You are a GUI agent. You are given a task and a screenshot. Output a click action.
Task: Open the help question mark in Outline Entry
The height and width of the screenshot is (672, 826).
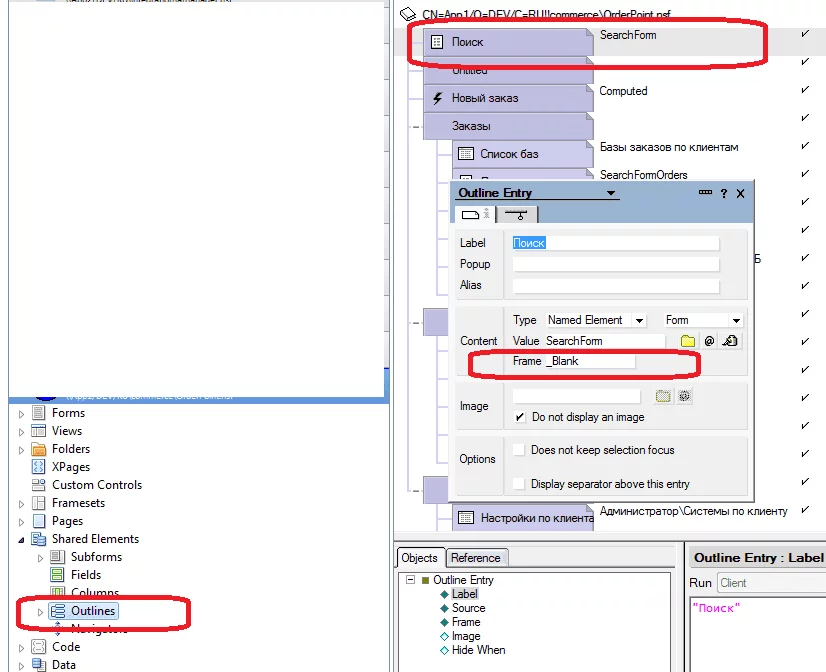point(724,193)
